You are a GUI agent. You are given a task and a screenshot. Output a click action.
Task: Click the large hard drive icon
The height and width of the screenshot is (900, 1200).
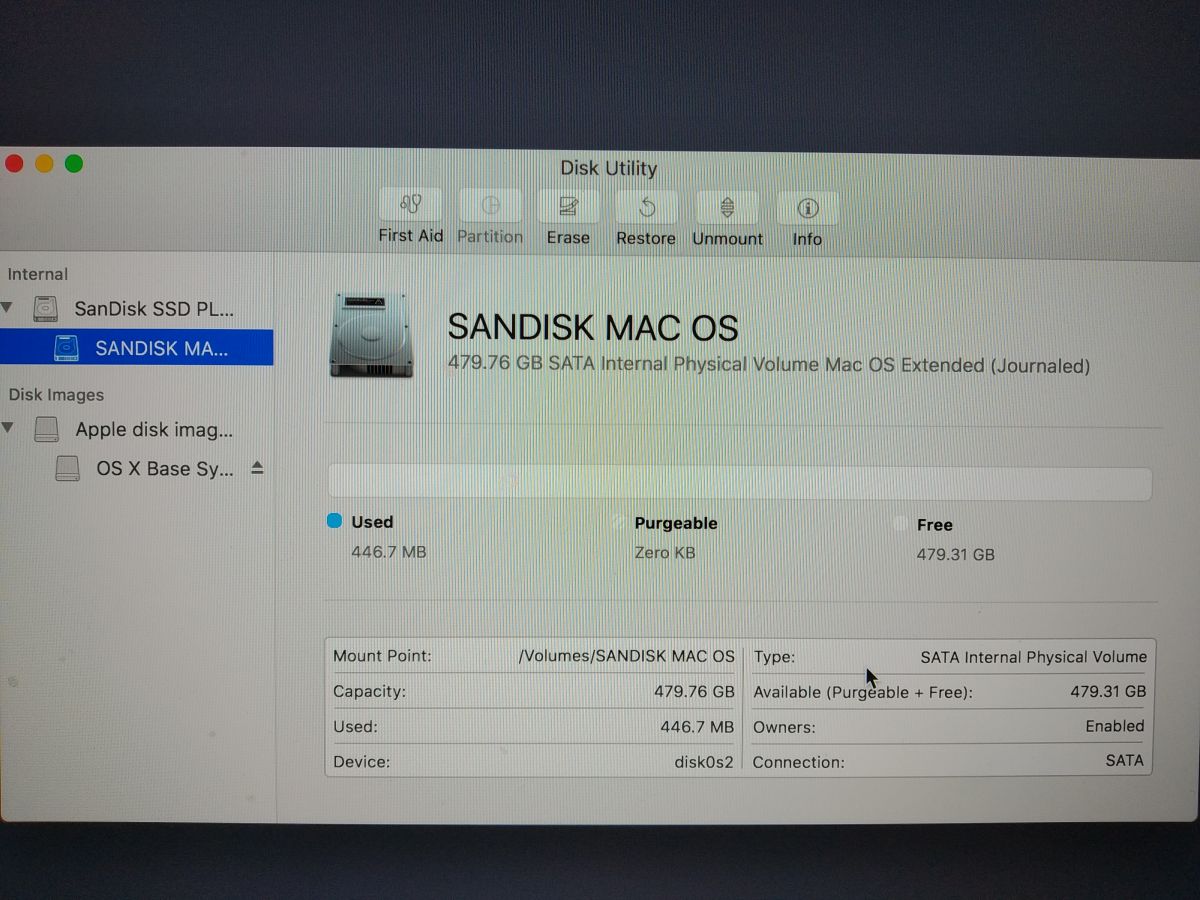point(371,335)
